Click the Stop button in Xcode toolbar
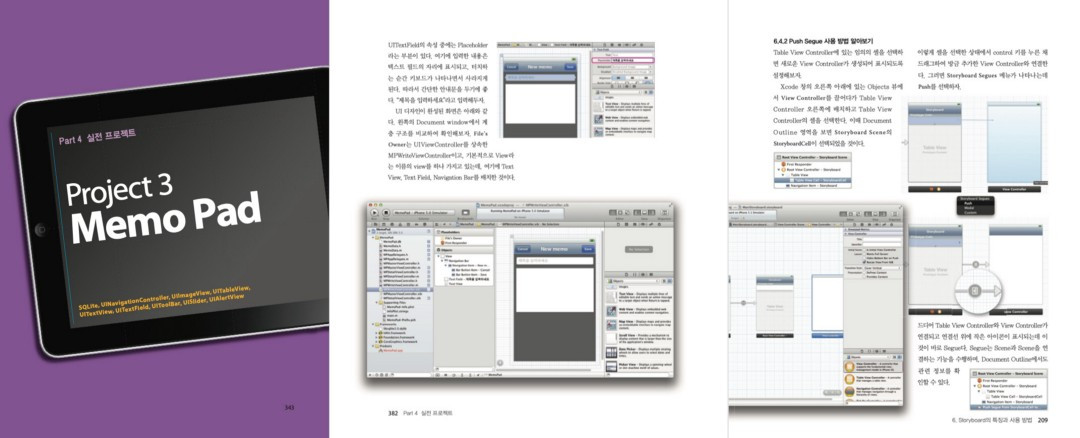This screenshot has height=438, width=1080. [x=386, y=212]
